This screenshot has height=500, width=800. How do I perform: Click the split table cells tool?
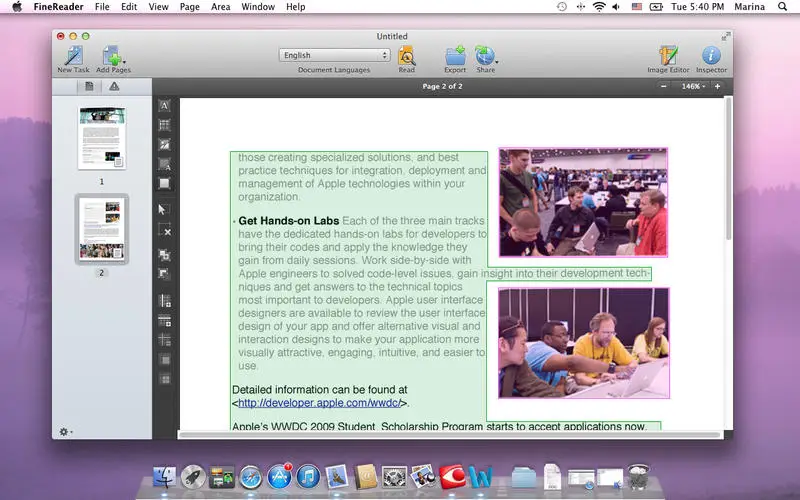pos(164,379)
